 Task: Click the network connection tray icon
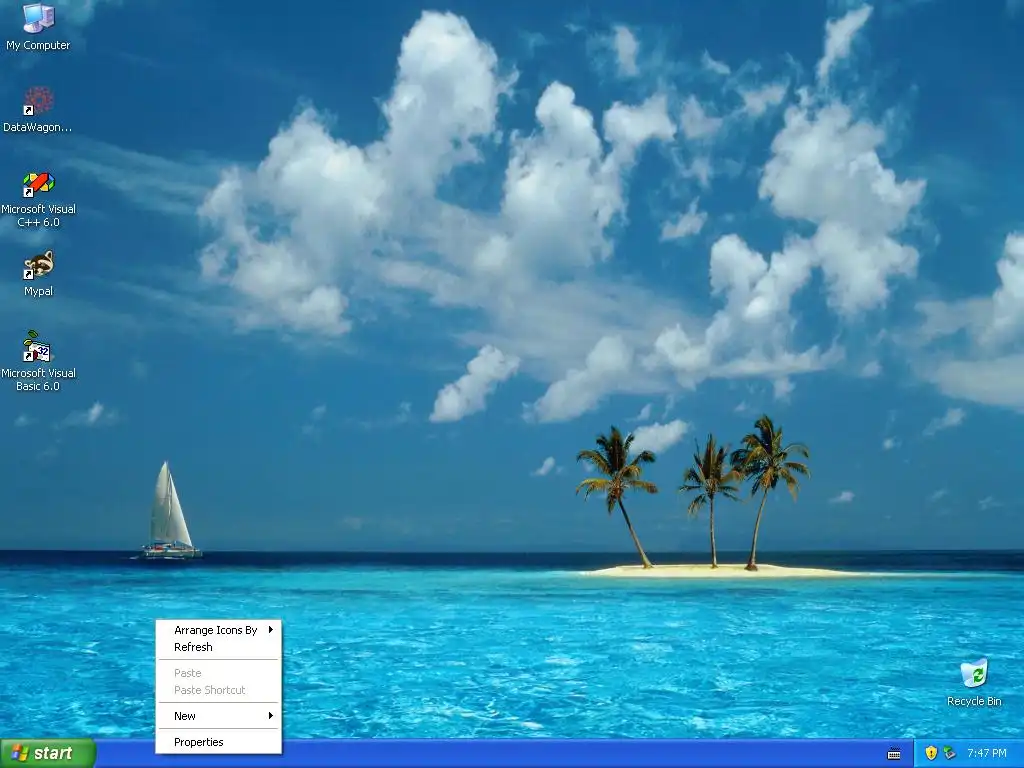click(x=950, y=753)
